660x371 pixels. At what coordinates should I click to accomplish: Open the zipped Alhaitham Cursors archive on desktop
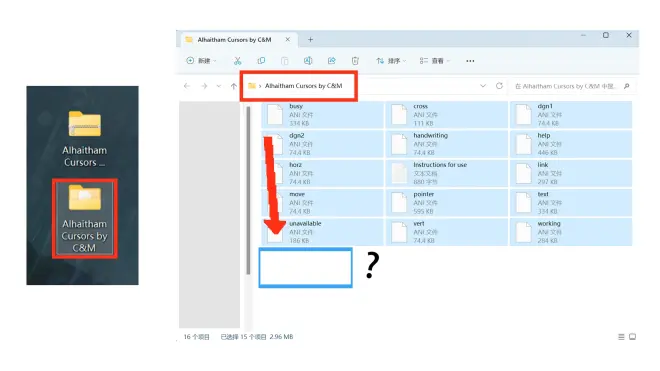pyautogui.click(x=84, y=139)
